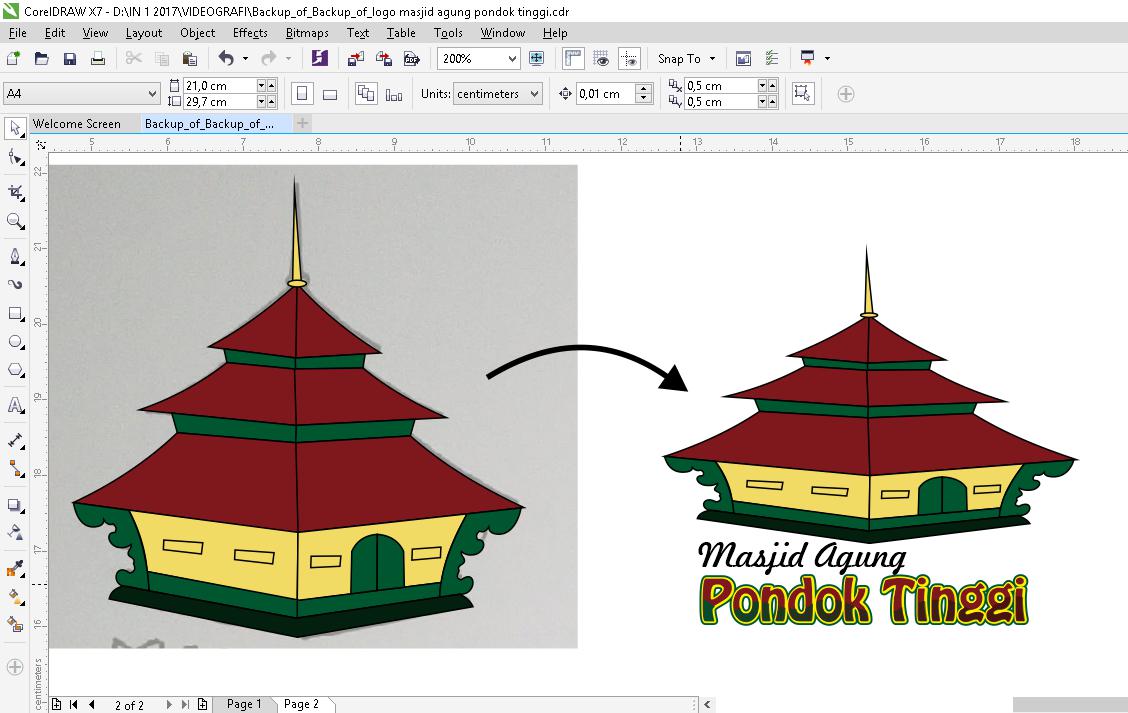Select the Crop tool
The width and height of the screenshot is (1128, 713).
click(15, 192)
